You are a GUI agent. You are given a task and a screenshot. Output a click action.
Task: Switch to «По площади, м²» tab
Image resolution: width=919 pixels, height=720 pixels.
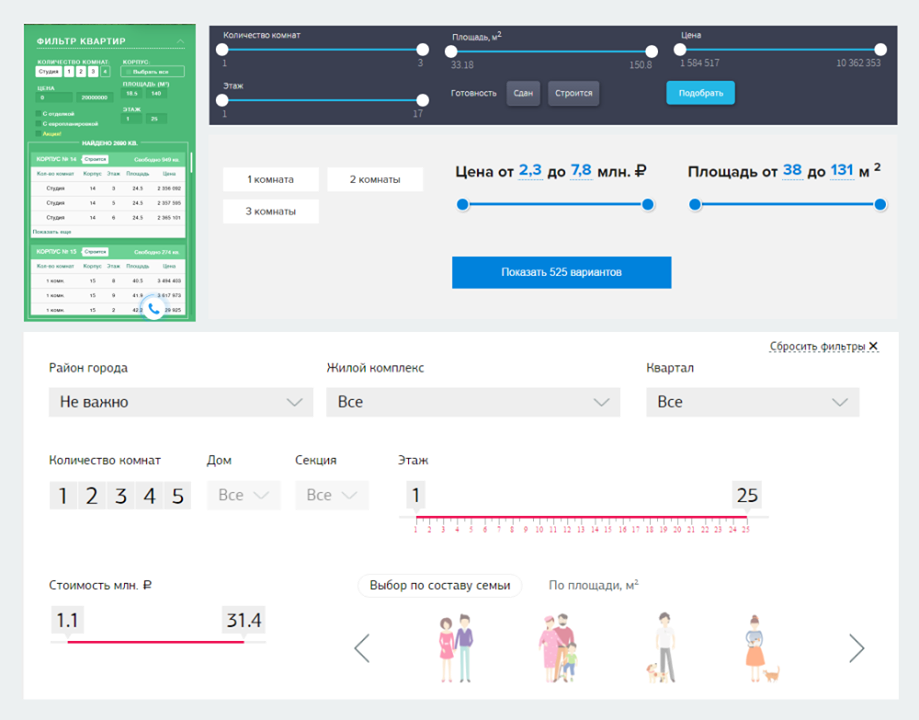click(x=593, y=585)
